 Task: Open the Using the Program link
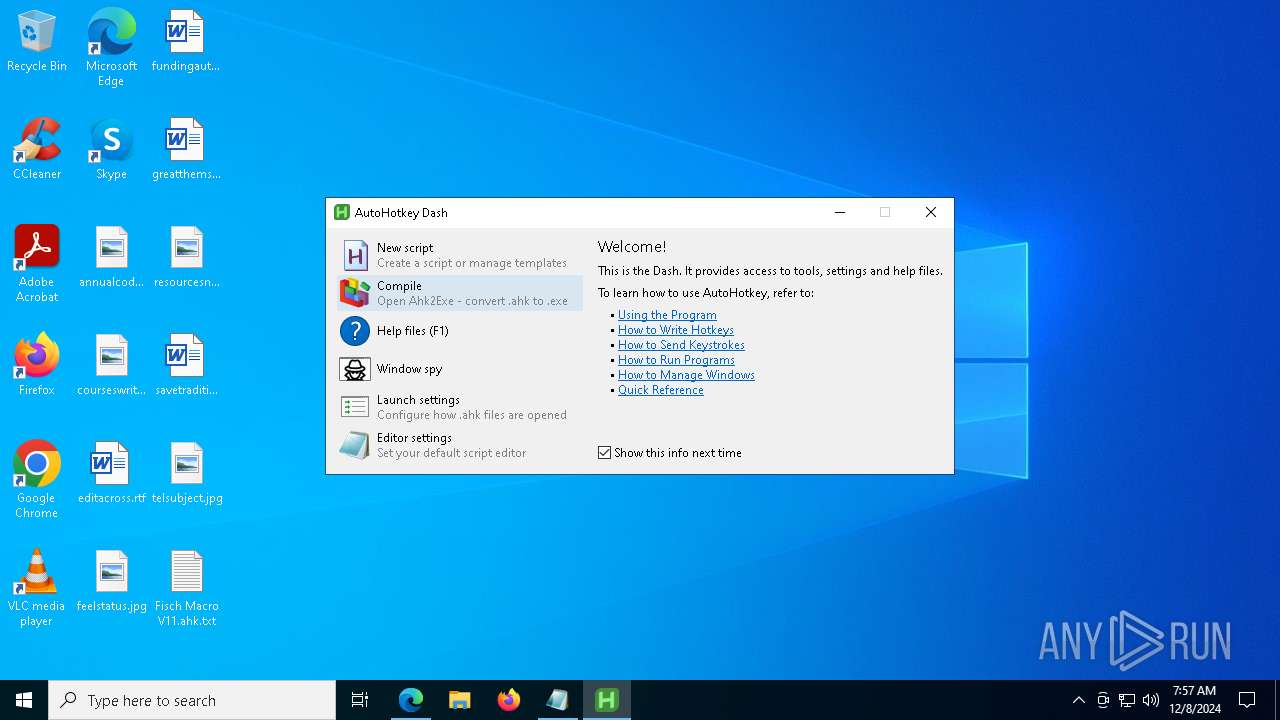point(667,315)
